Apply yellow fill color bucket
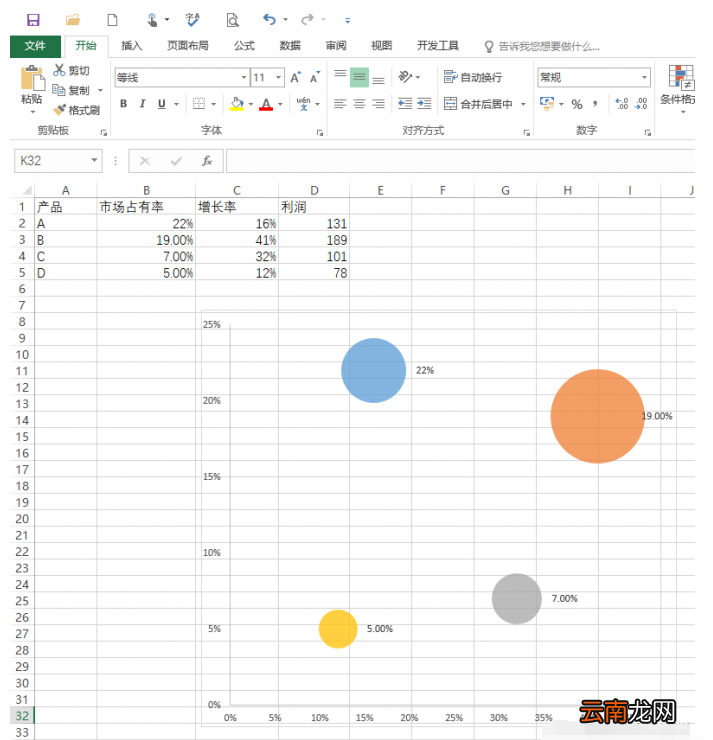Image resolution: width=713 pixels, height=740 pixels. (237, 104)
